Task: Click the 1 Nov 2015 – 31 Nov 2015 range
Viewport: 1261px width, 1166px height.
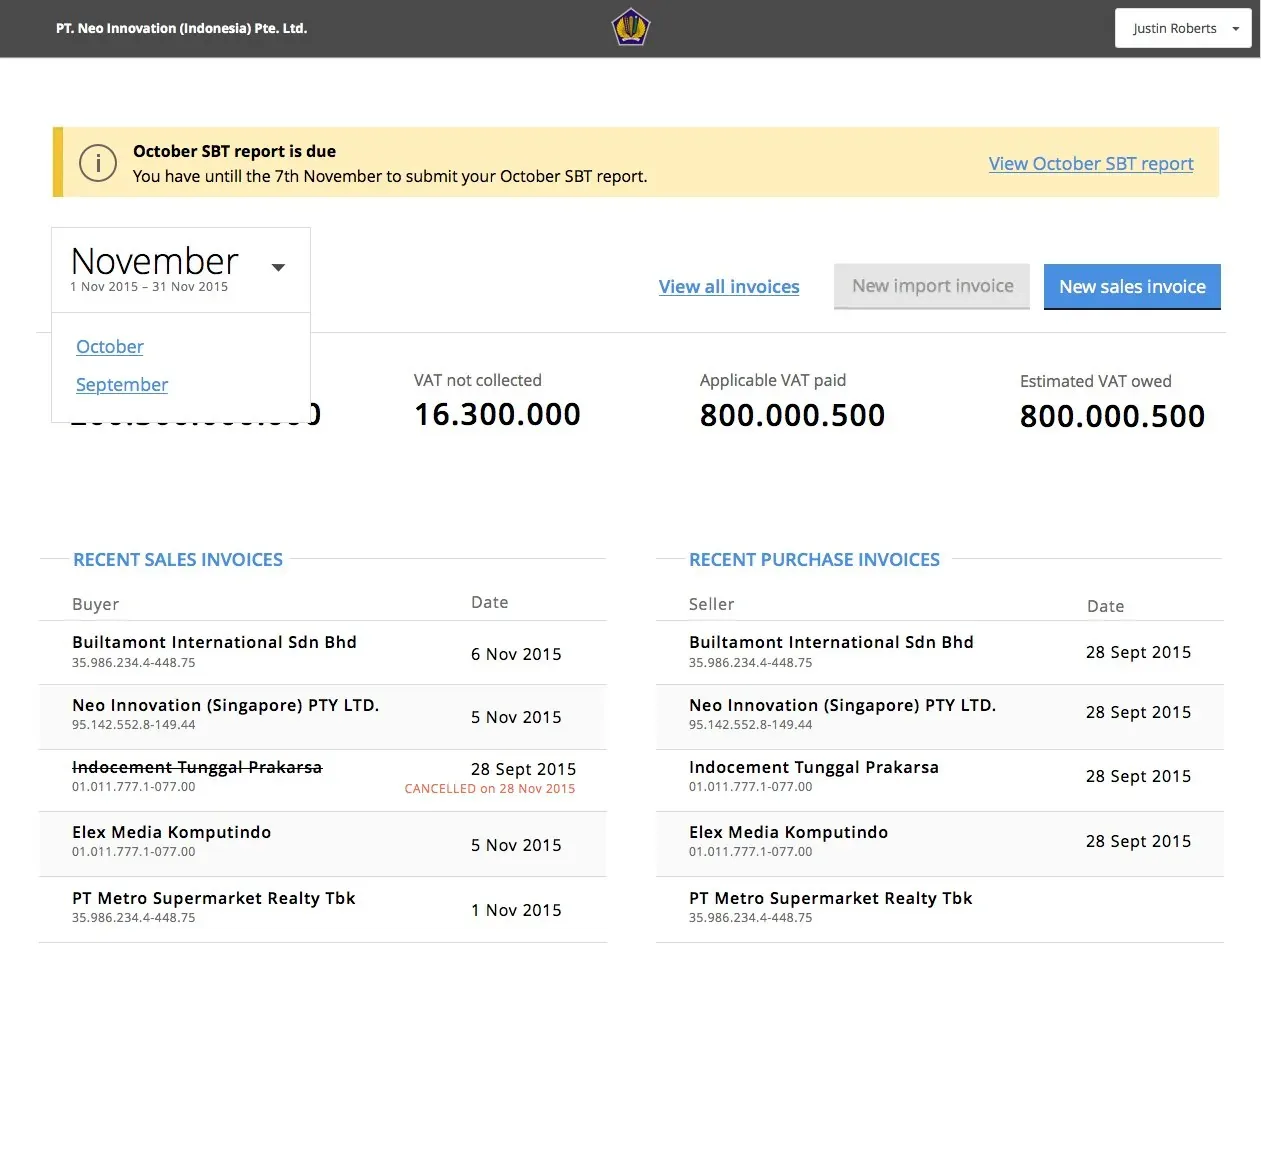Action: click(149, 287)
